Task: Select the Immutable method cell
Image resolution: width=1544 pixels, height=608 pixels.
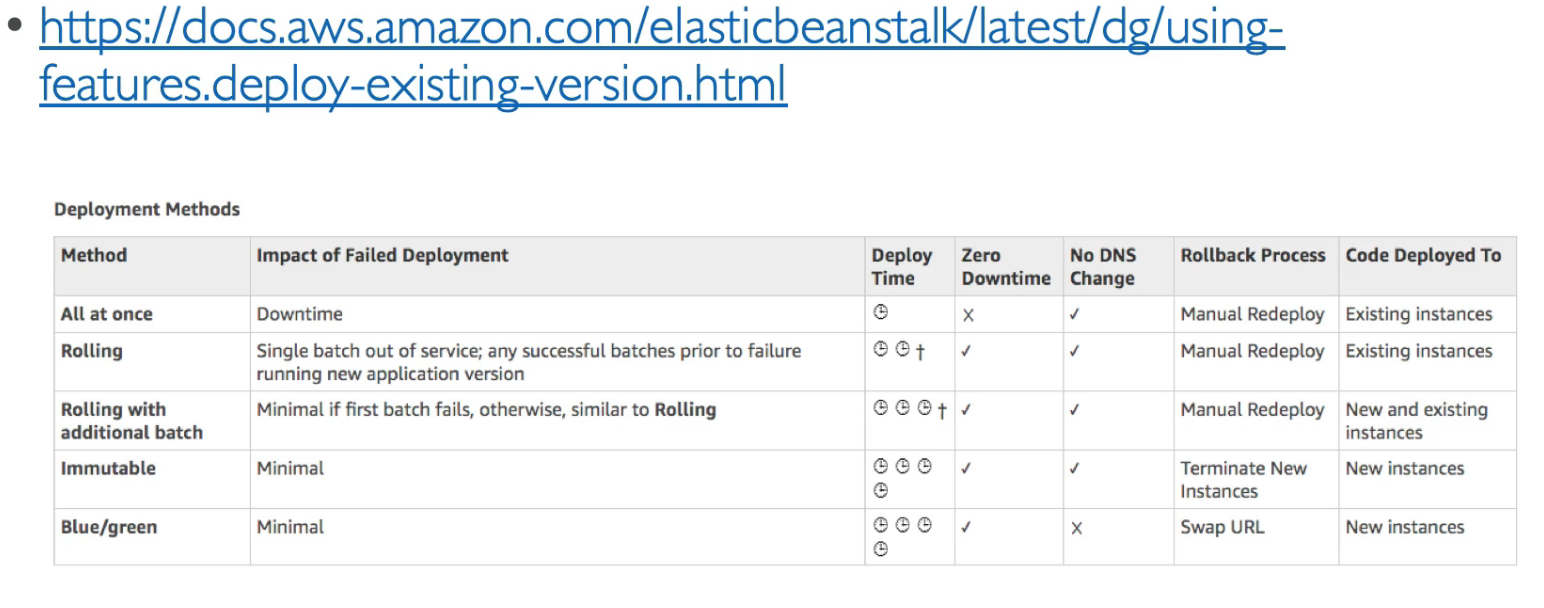Action: click(108, 468)
